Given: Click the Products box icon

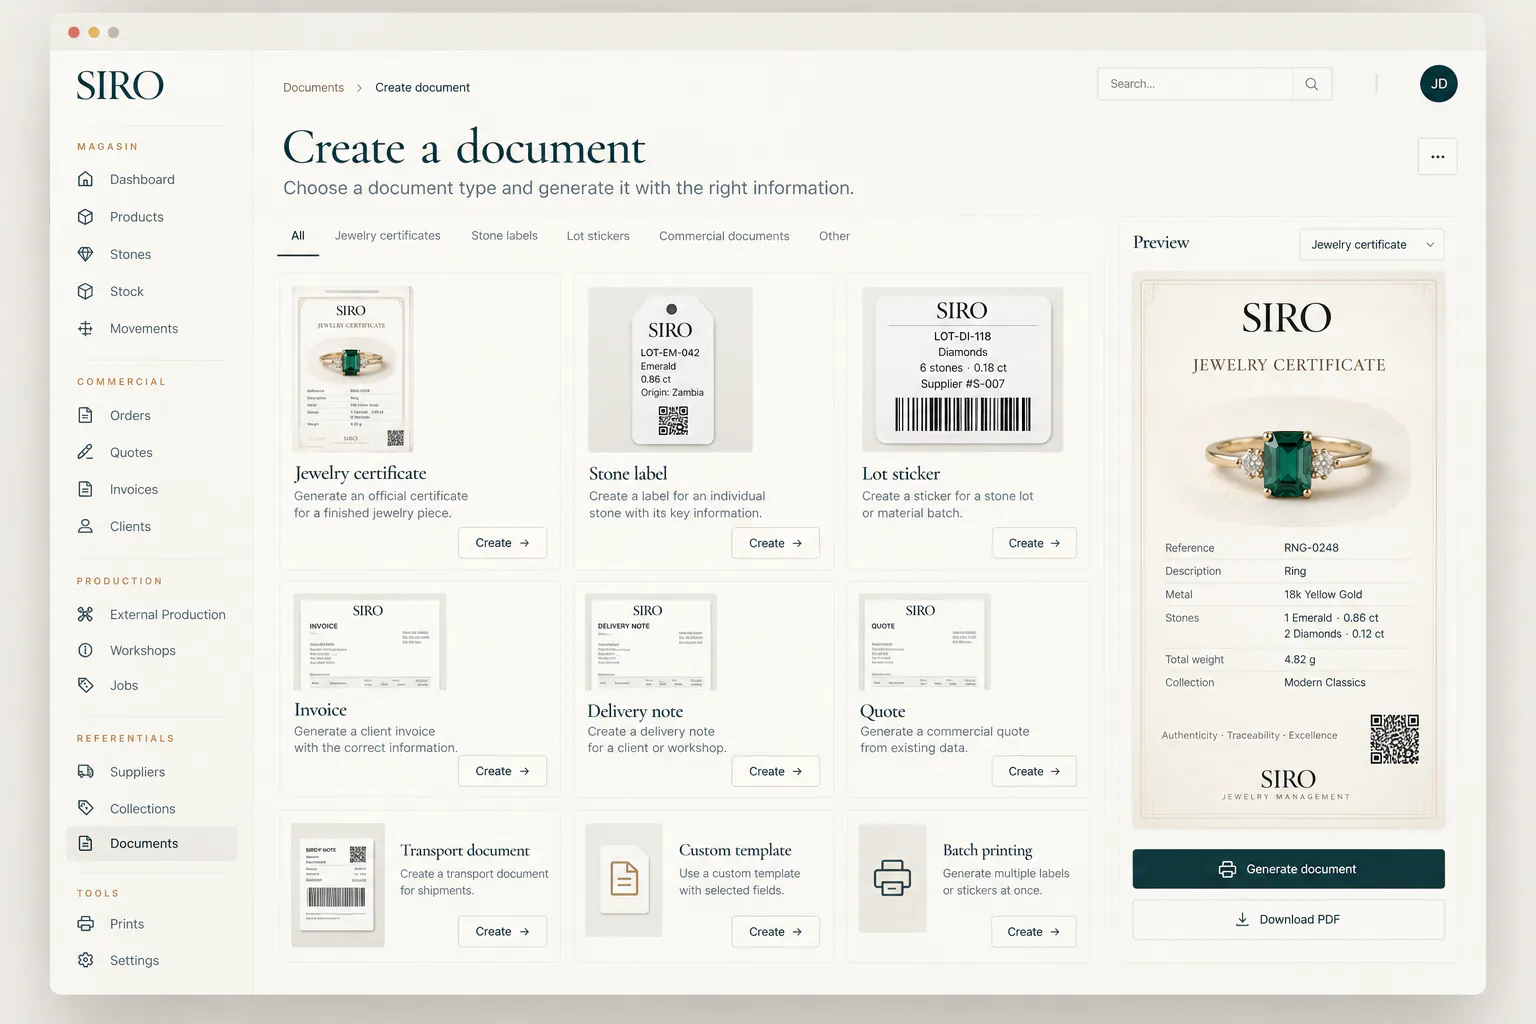Looking at the screenshot, I should [x=86, y=217].
